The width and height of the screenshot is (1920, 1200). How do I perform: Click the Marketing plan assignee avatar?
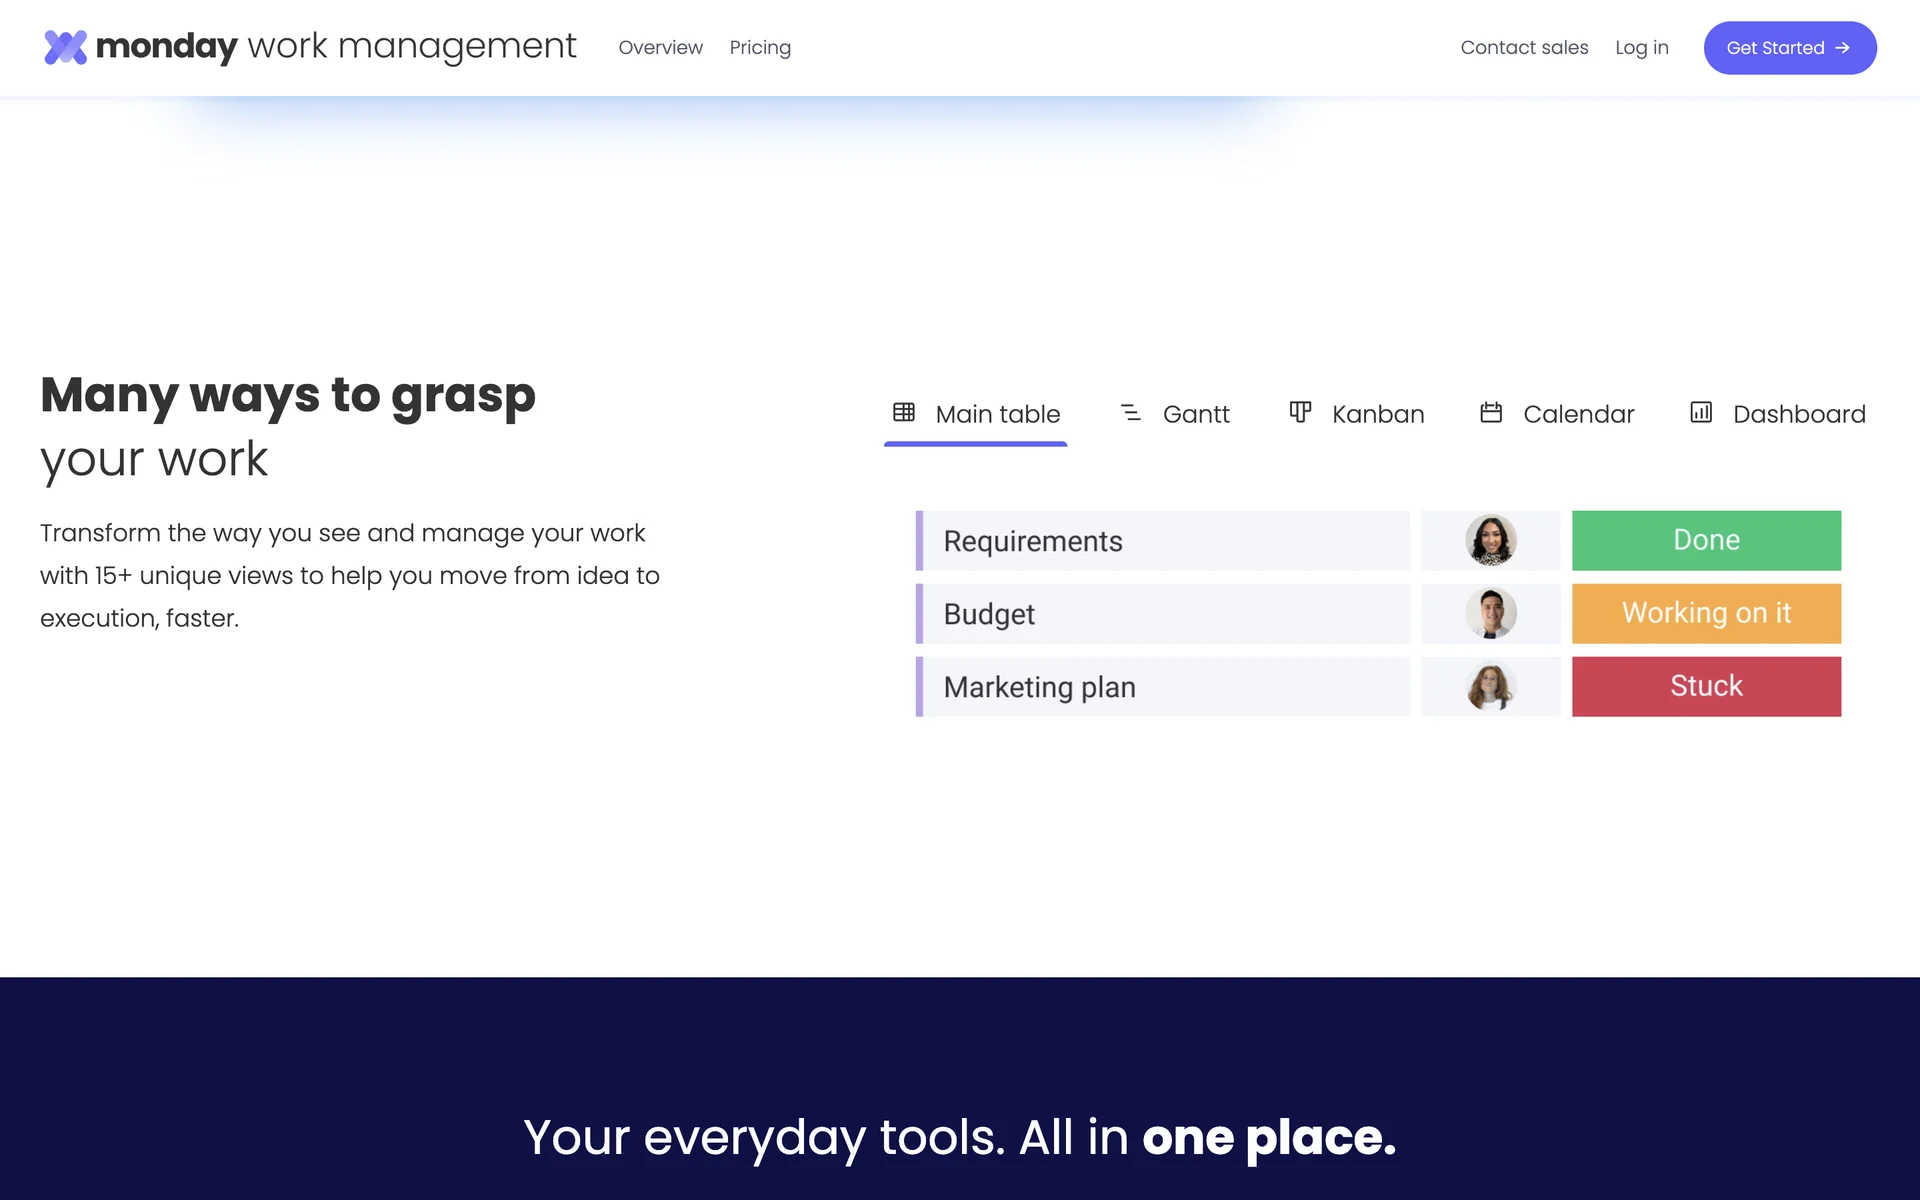click(x=1490, y=687)
